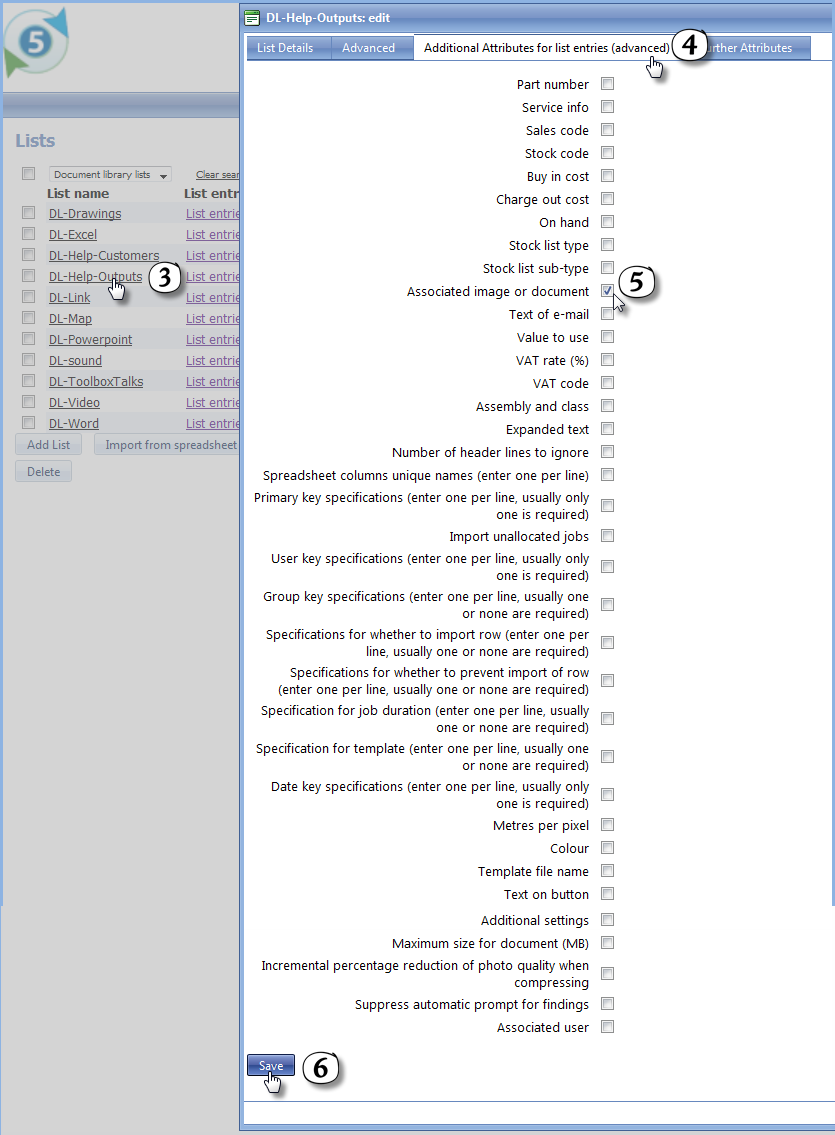Image resolution: width=835 pixels, height=1135 pixels.
Task: Check the Stock list type box
Action: [x=608, y=245]
